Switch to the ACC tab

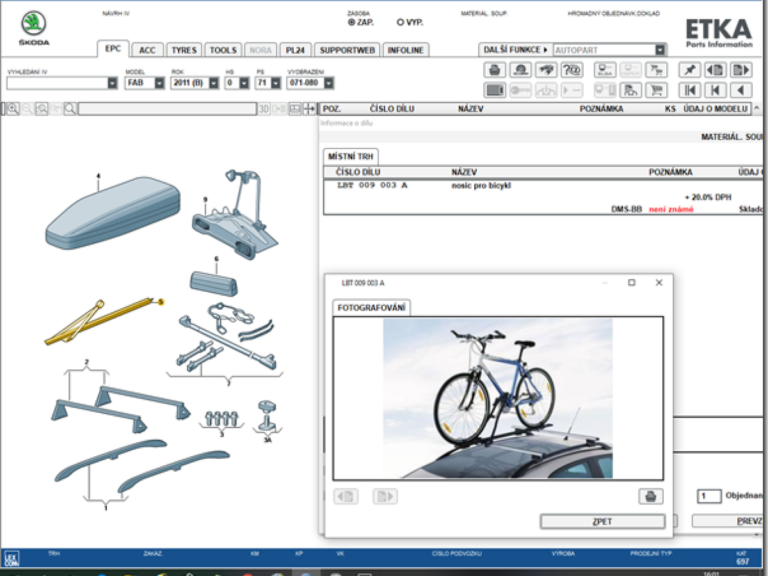[x=147, y=49]
